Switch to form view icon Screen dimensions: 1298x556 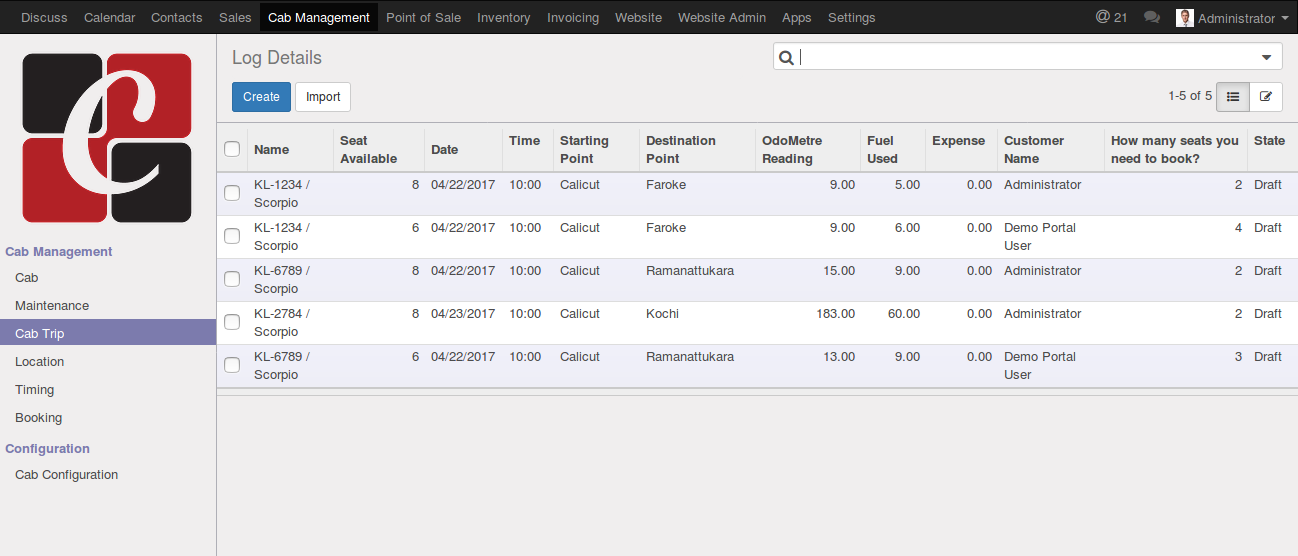coord(1266,97)
